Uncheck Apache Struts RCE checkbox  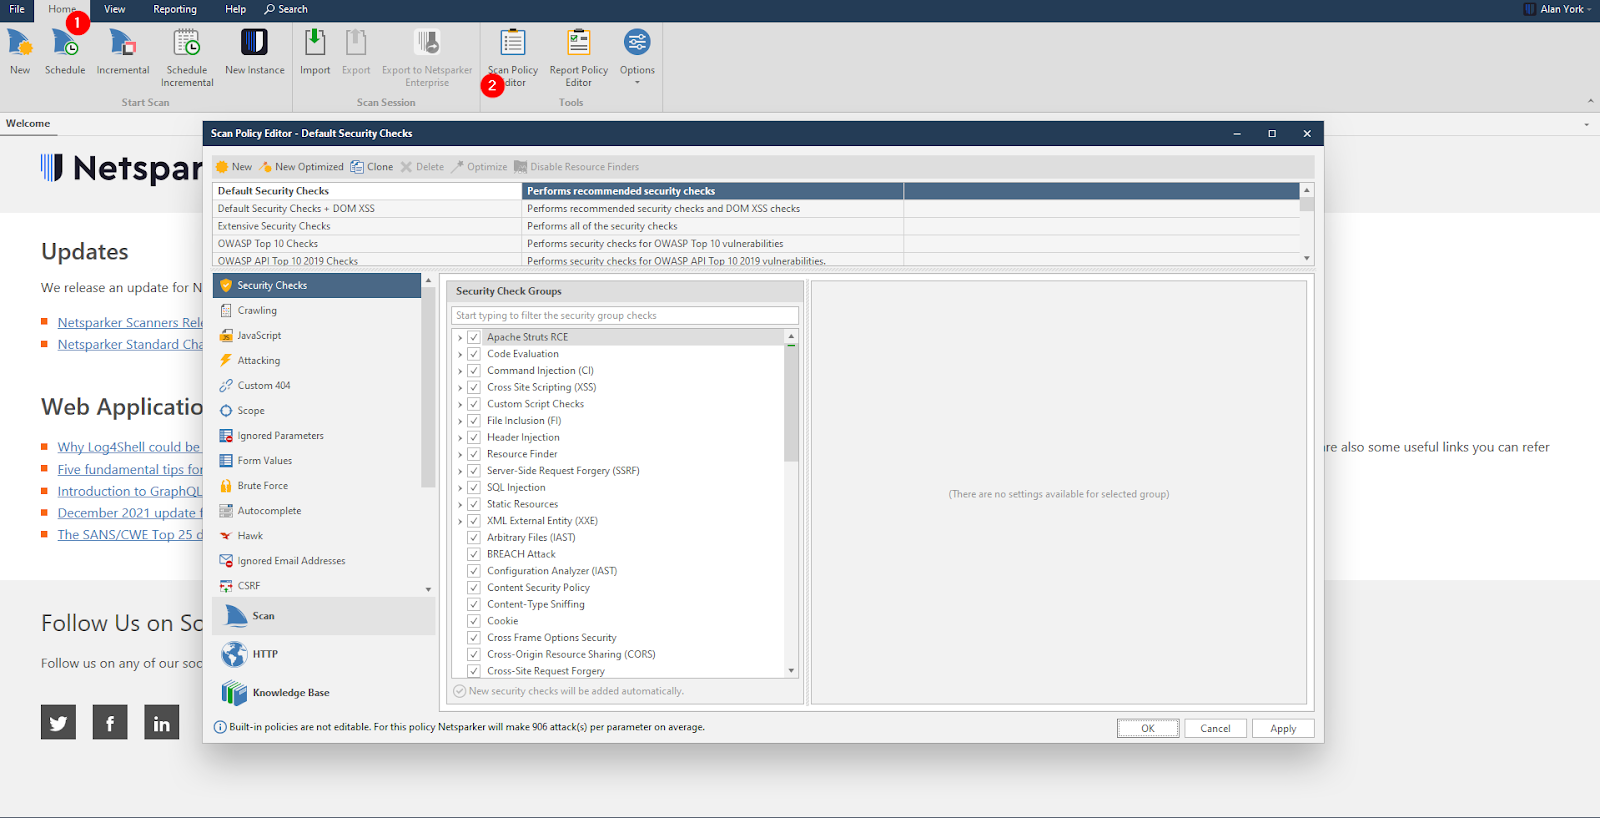click(474, 337)
